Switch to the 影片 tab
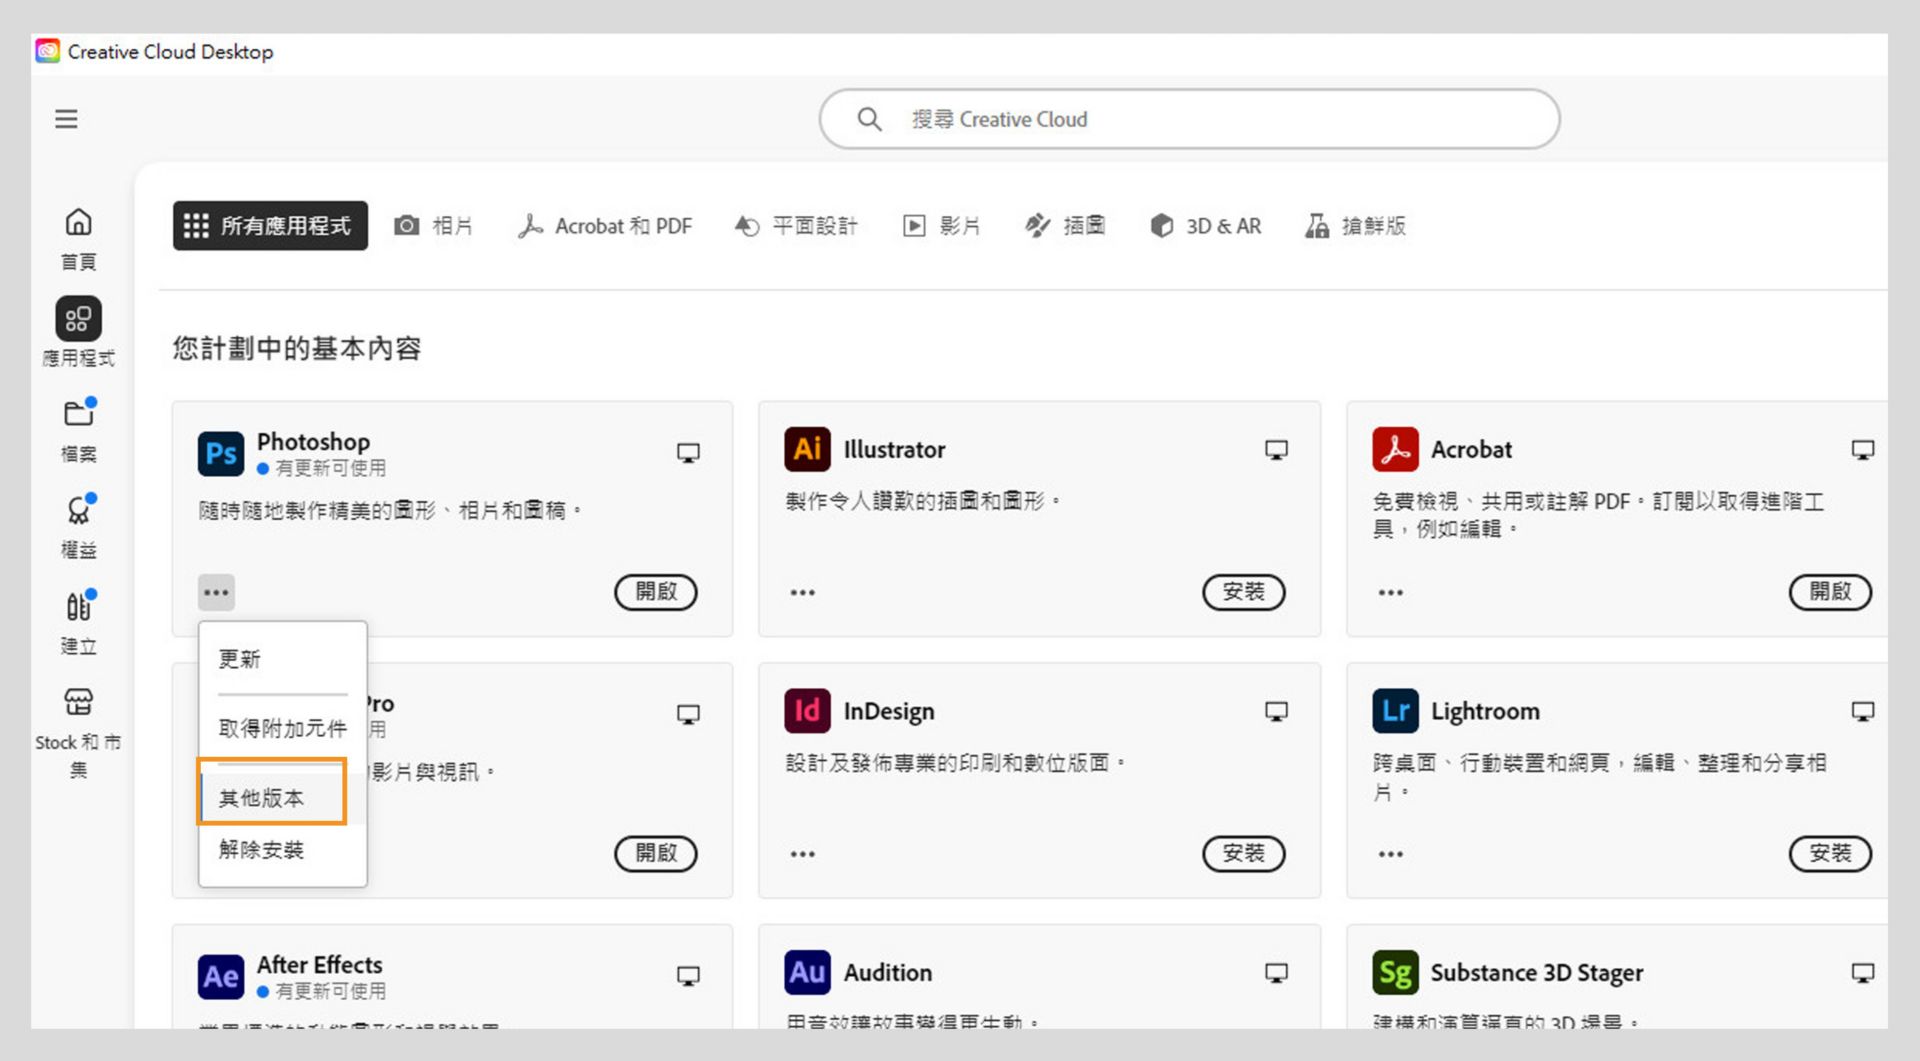Screen dimensions: 1920x1061 [x=941, y=226]
